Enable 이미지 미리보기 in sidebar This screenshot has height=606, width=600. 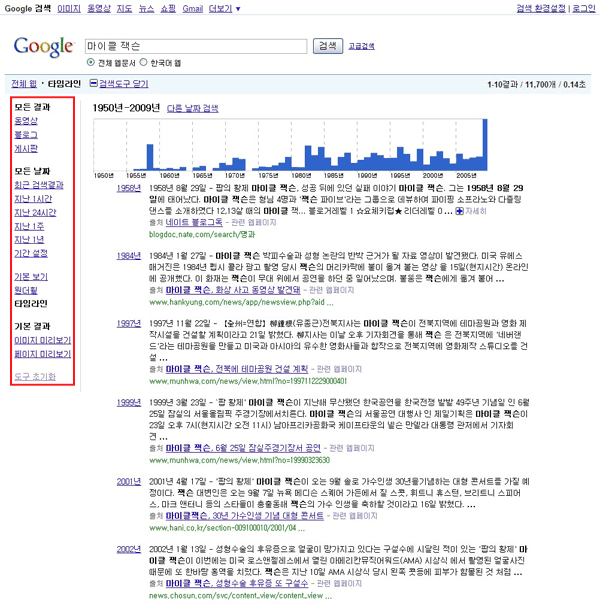pos(43,340)
